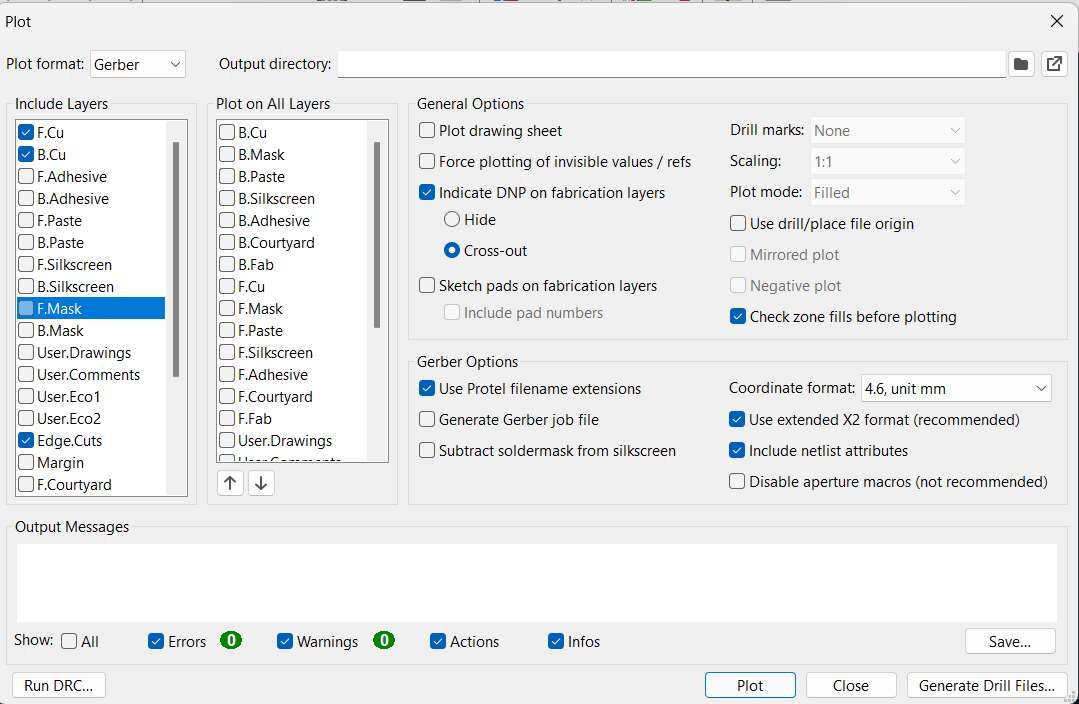Move selected layer up in plot order
The image size is (1079, 704).
(229, 482)
